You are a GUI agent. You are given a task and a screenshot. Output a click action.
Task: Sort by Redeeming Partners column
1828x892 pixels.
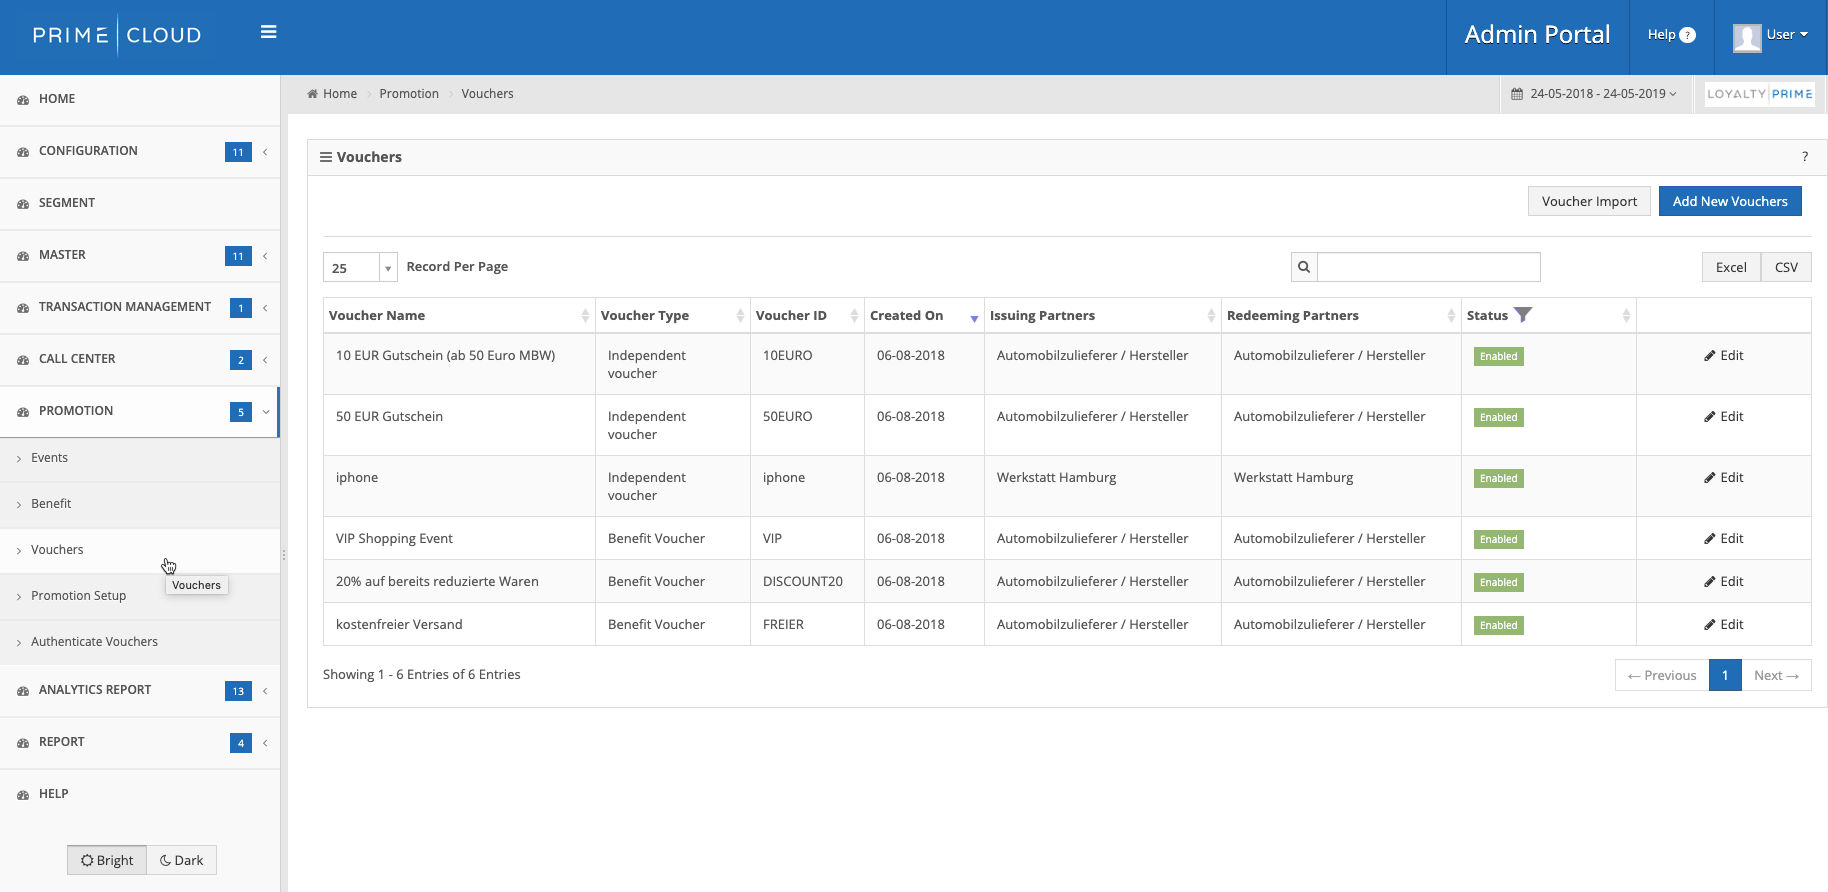point(1341,316)
